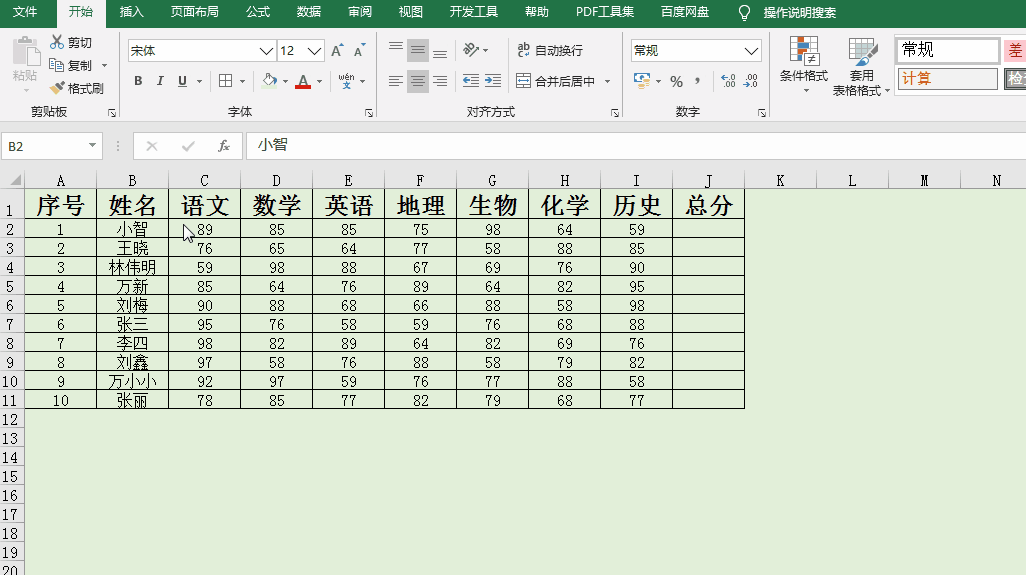Open text orientation options
This screenshot has width=1026, height=575.
pyautogui.click(x=475, y=50)
